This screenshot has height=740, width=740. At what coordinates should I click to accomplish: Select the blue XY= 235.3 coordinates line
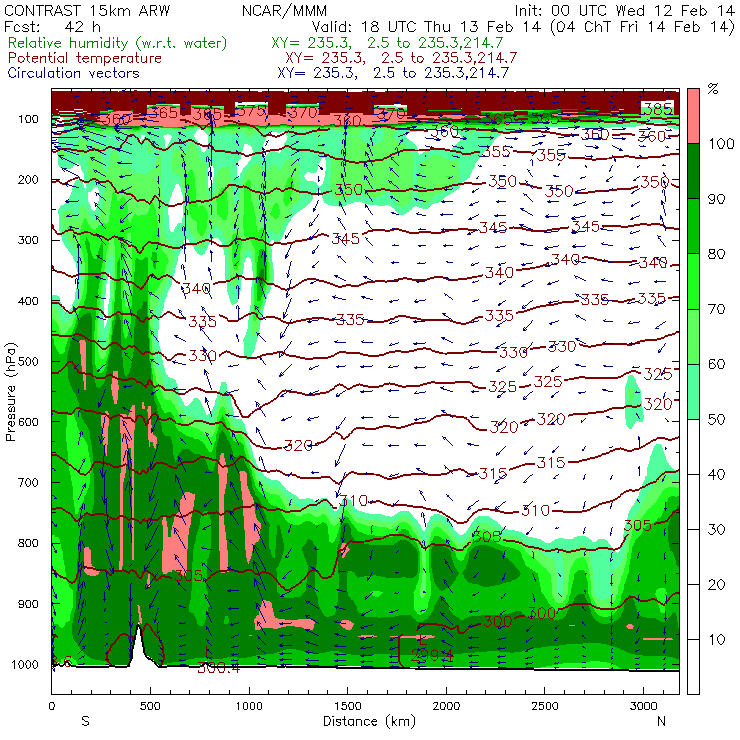(x=393, y=73)
